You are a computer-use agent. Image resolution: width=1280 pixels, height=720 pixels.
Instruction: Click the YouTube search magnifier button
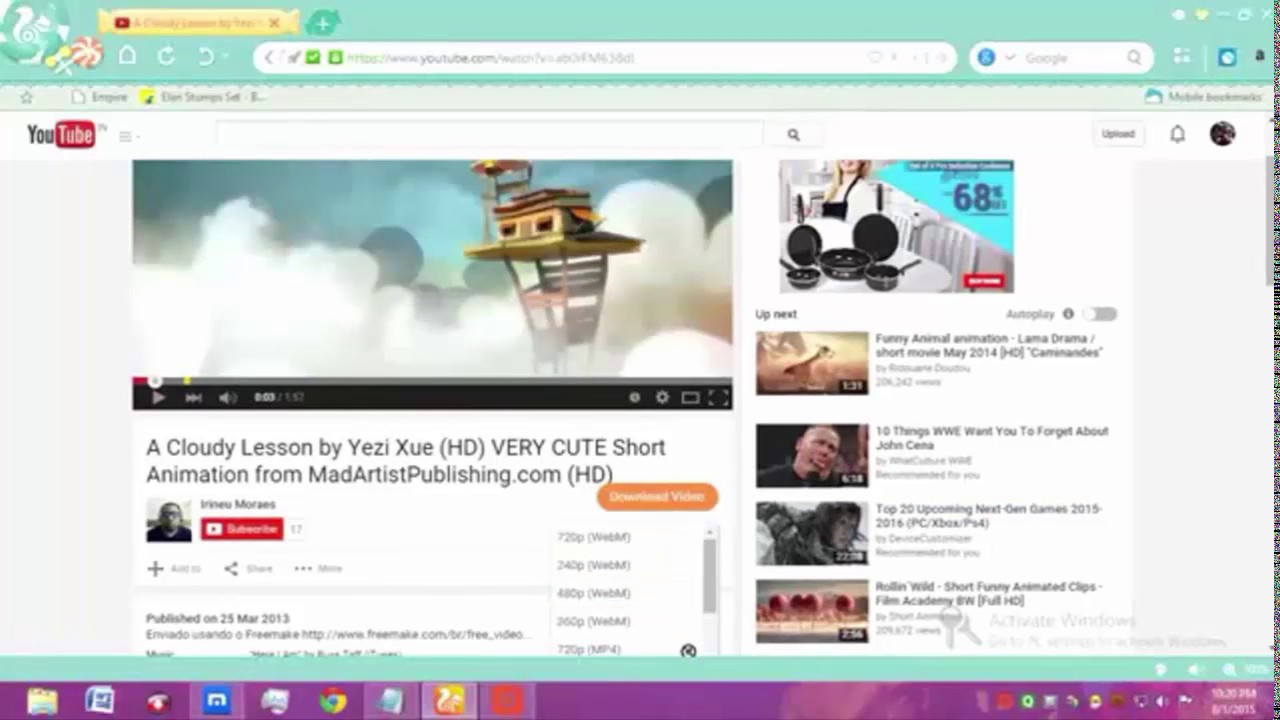click(x=793, y=135)
